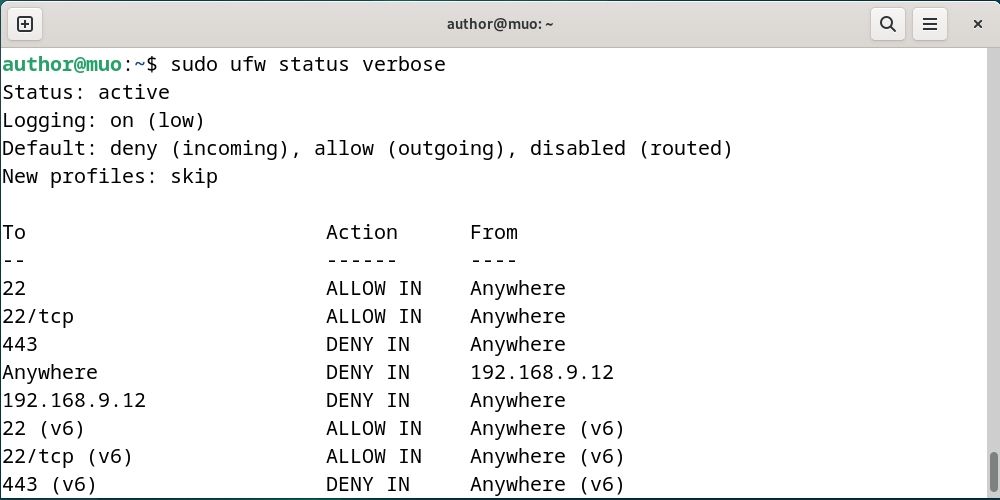Open the hamburger menu
Image resolution: width=1000 pixels, height=500 pixels.
coord(930,23)
